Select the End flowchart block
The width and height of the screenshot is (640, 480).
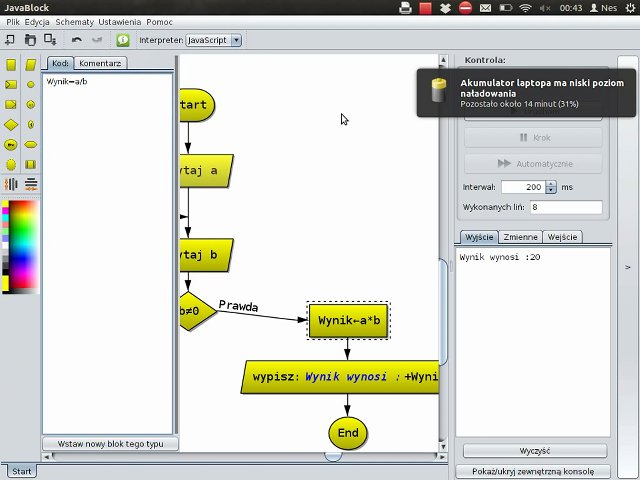coord(348,433)
